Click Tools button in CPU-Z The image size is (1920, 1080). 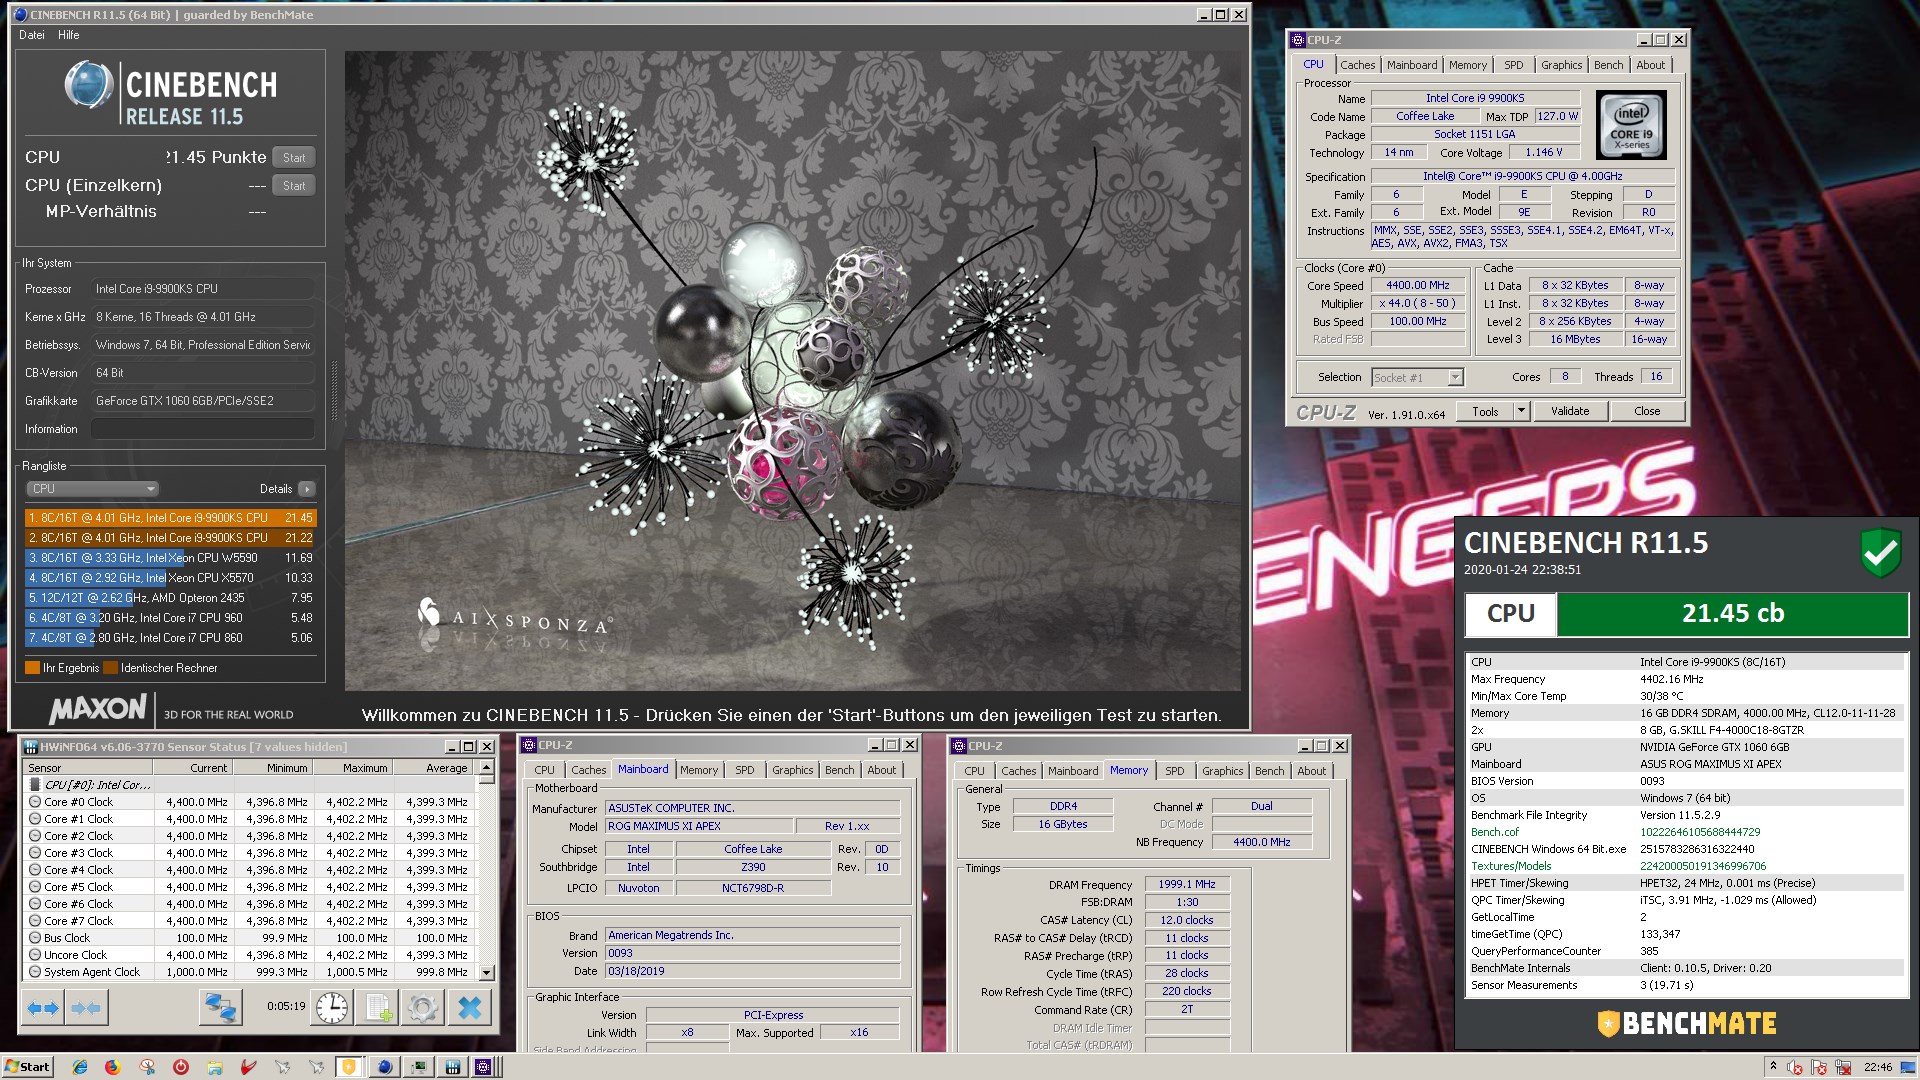[x=1485, y=411]
